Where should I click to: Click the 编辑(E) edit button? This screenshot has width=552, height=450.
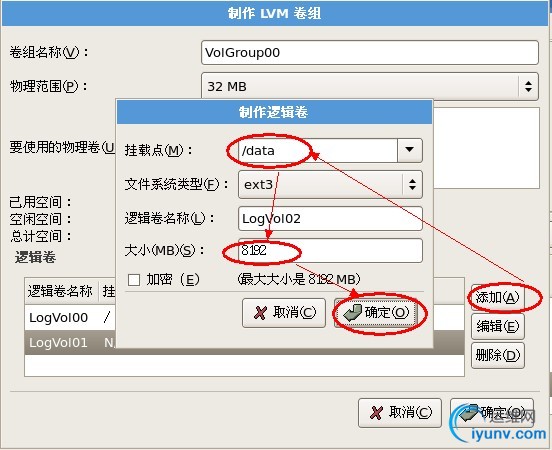point(497,326)
